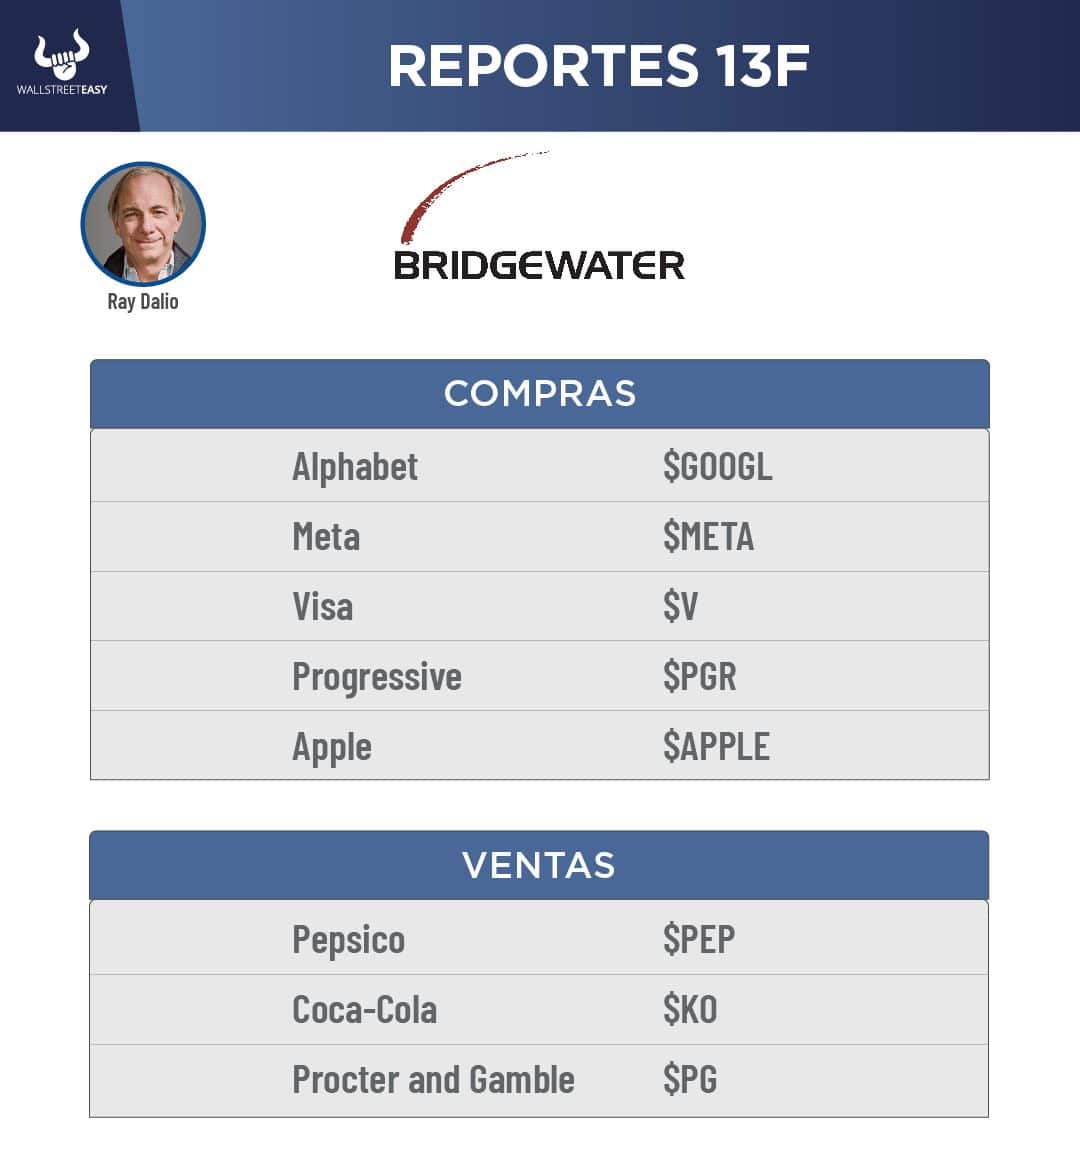The image size is (1080, 1162).
Task: Select Procter and Gamble name
Action: [x=433, y=1080]
